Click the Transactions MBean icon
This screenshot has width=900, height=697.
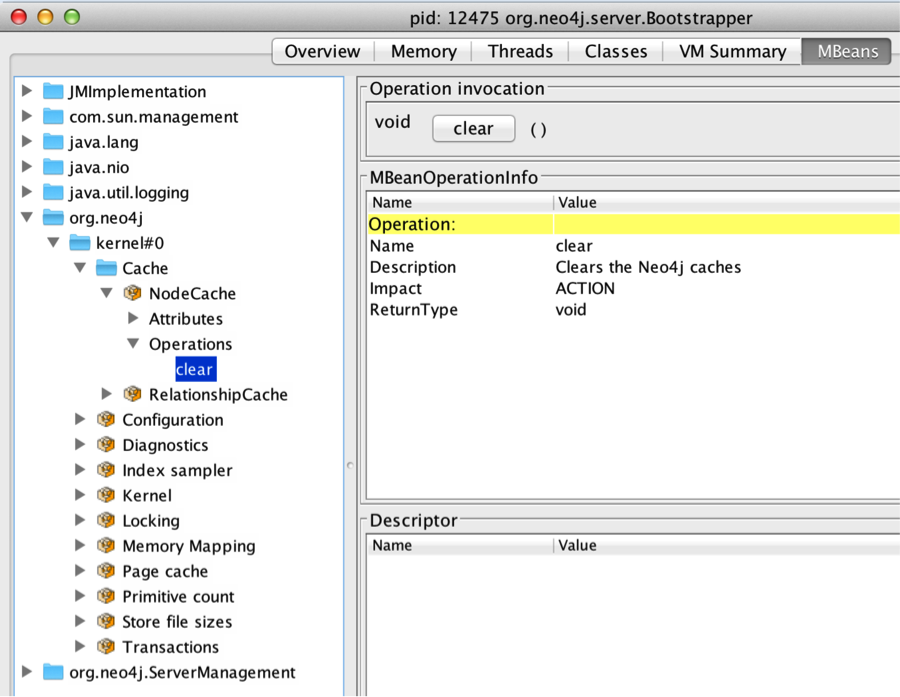(106, 647)
